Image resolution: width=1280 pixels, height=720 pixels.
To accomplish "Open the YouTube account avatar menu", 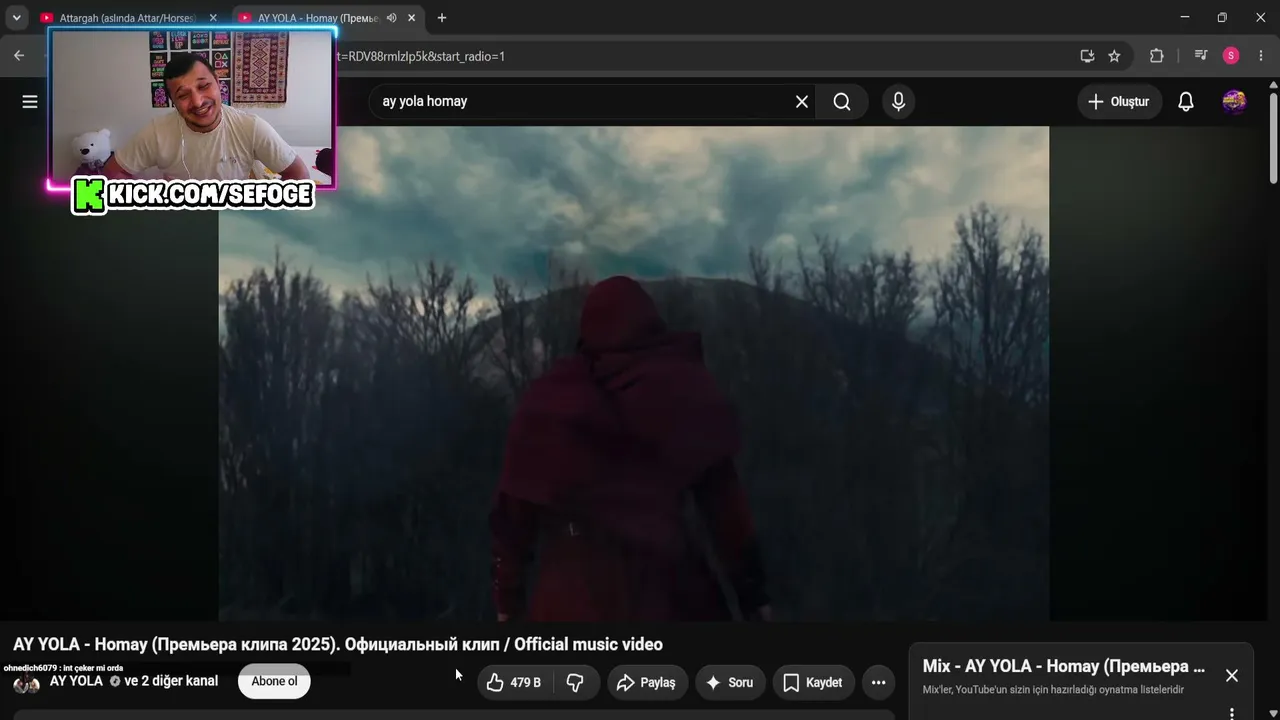I will [1234, 101].
